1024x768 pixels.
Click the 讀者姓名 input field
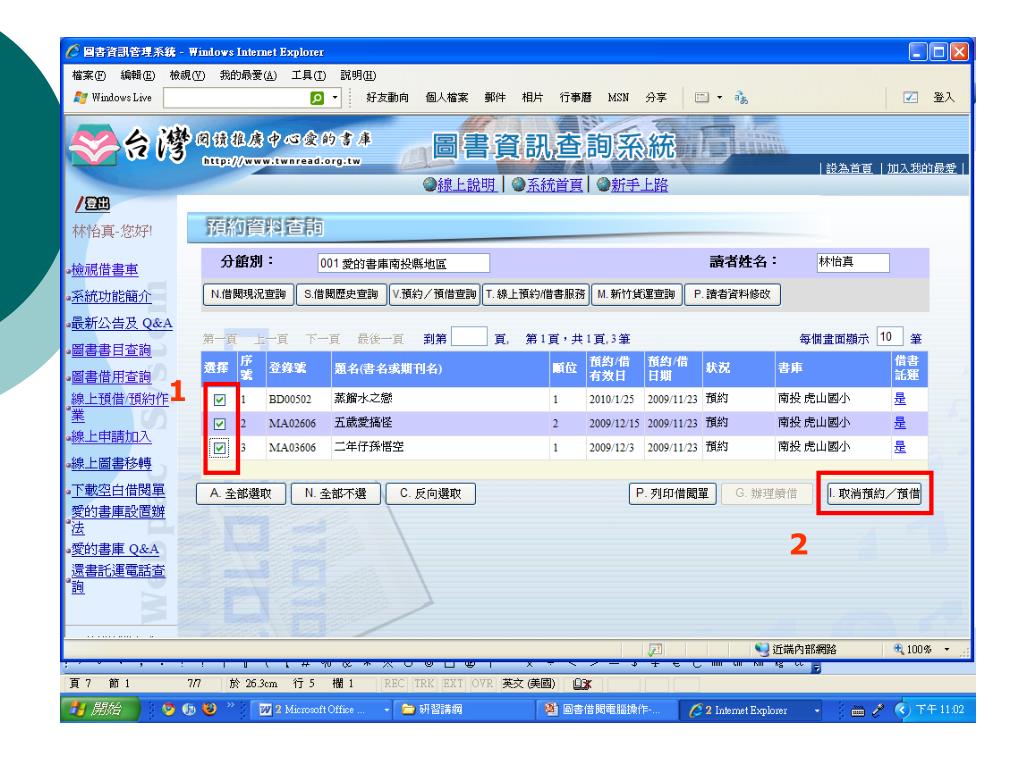[853, 263]
